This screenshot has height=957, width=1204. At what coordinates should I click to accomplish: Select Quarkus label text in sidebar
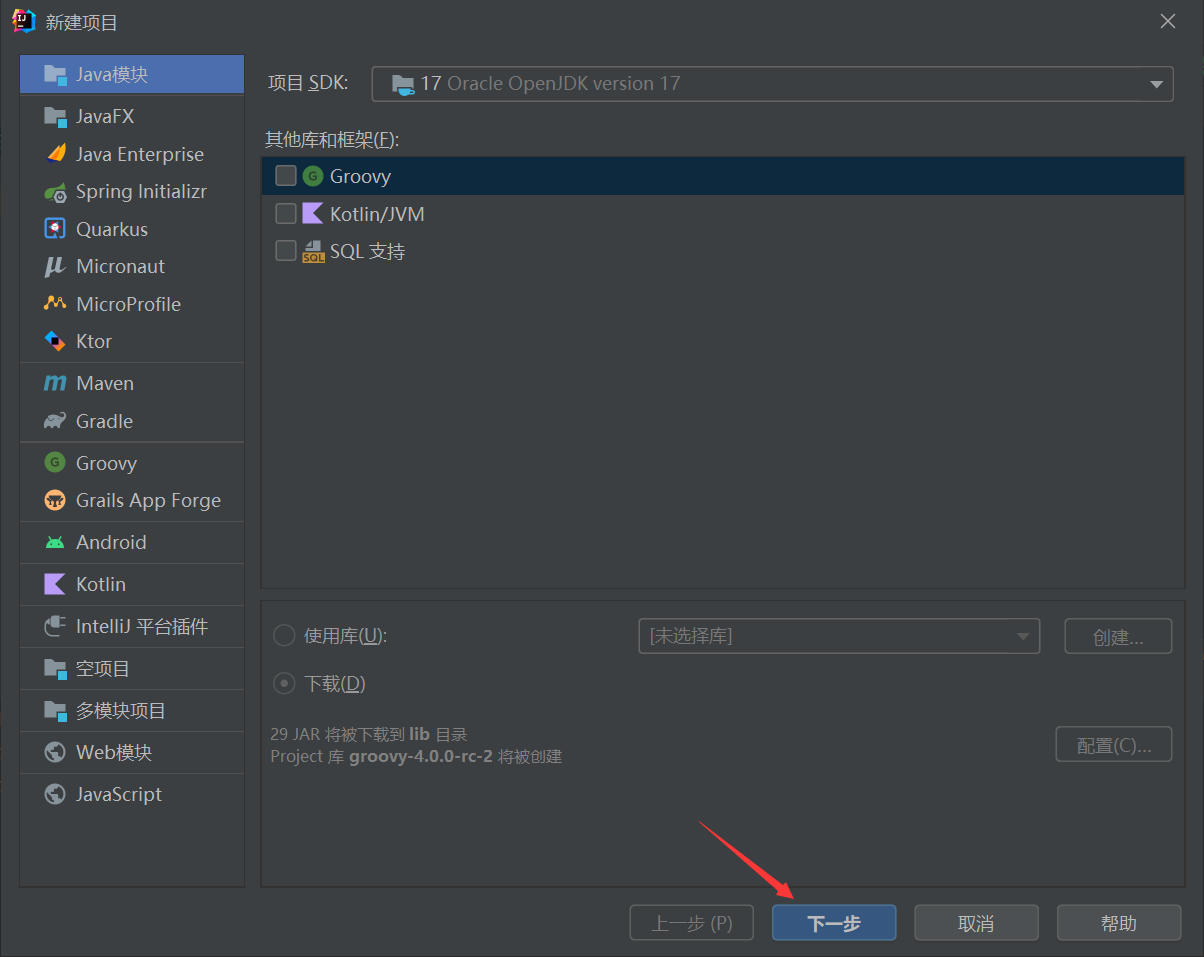pyautogui.click(x=112, y=229)
